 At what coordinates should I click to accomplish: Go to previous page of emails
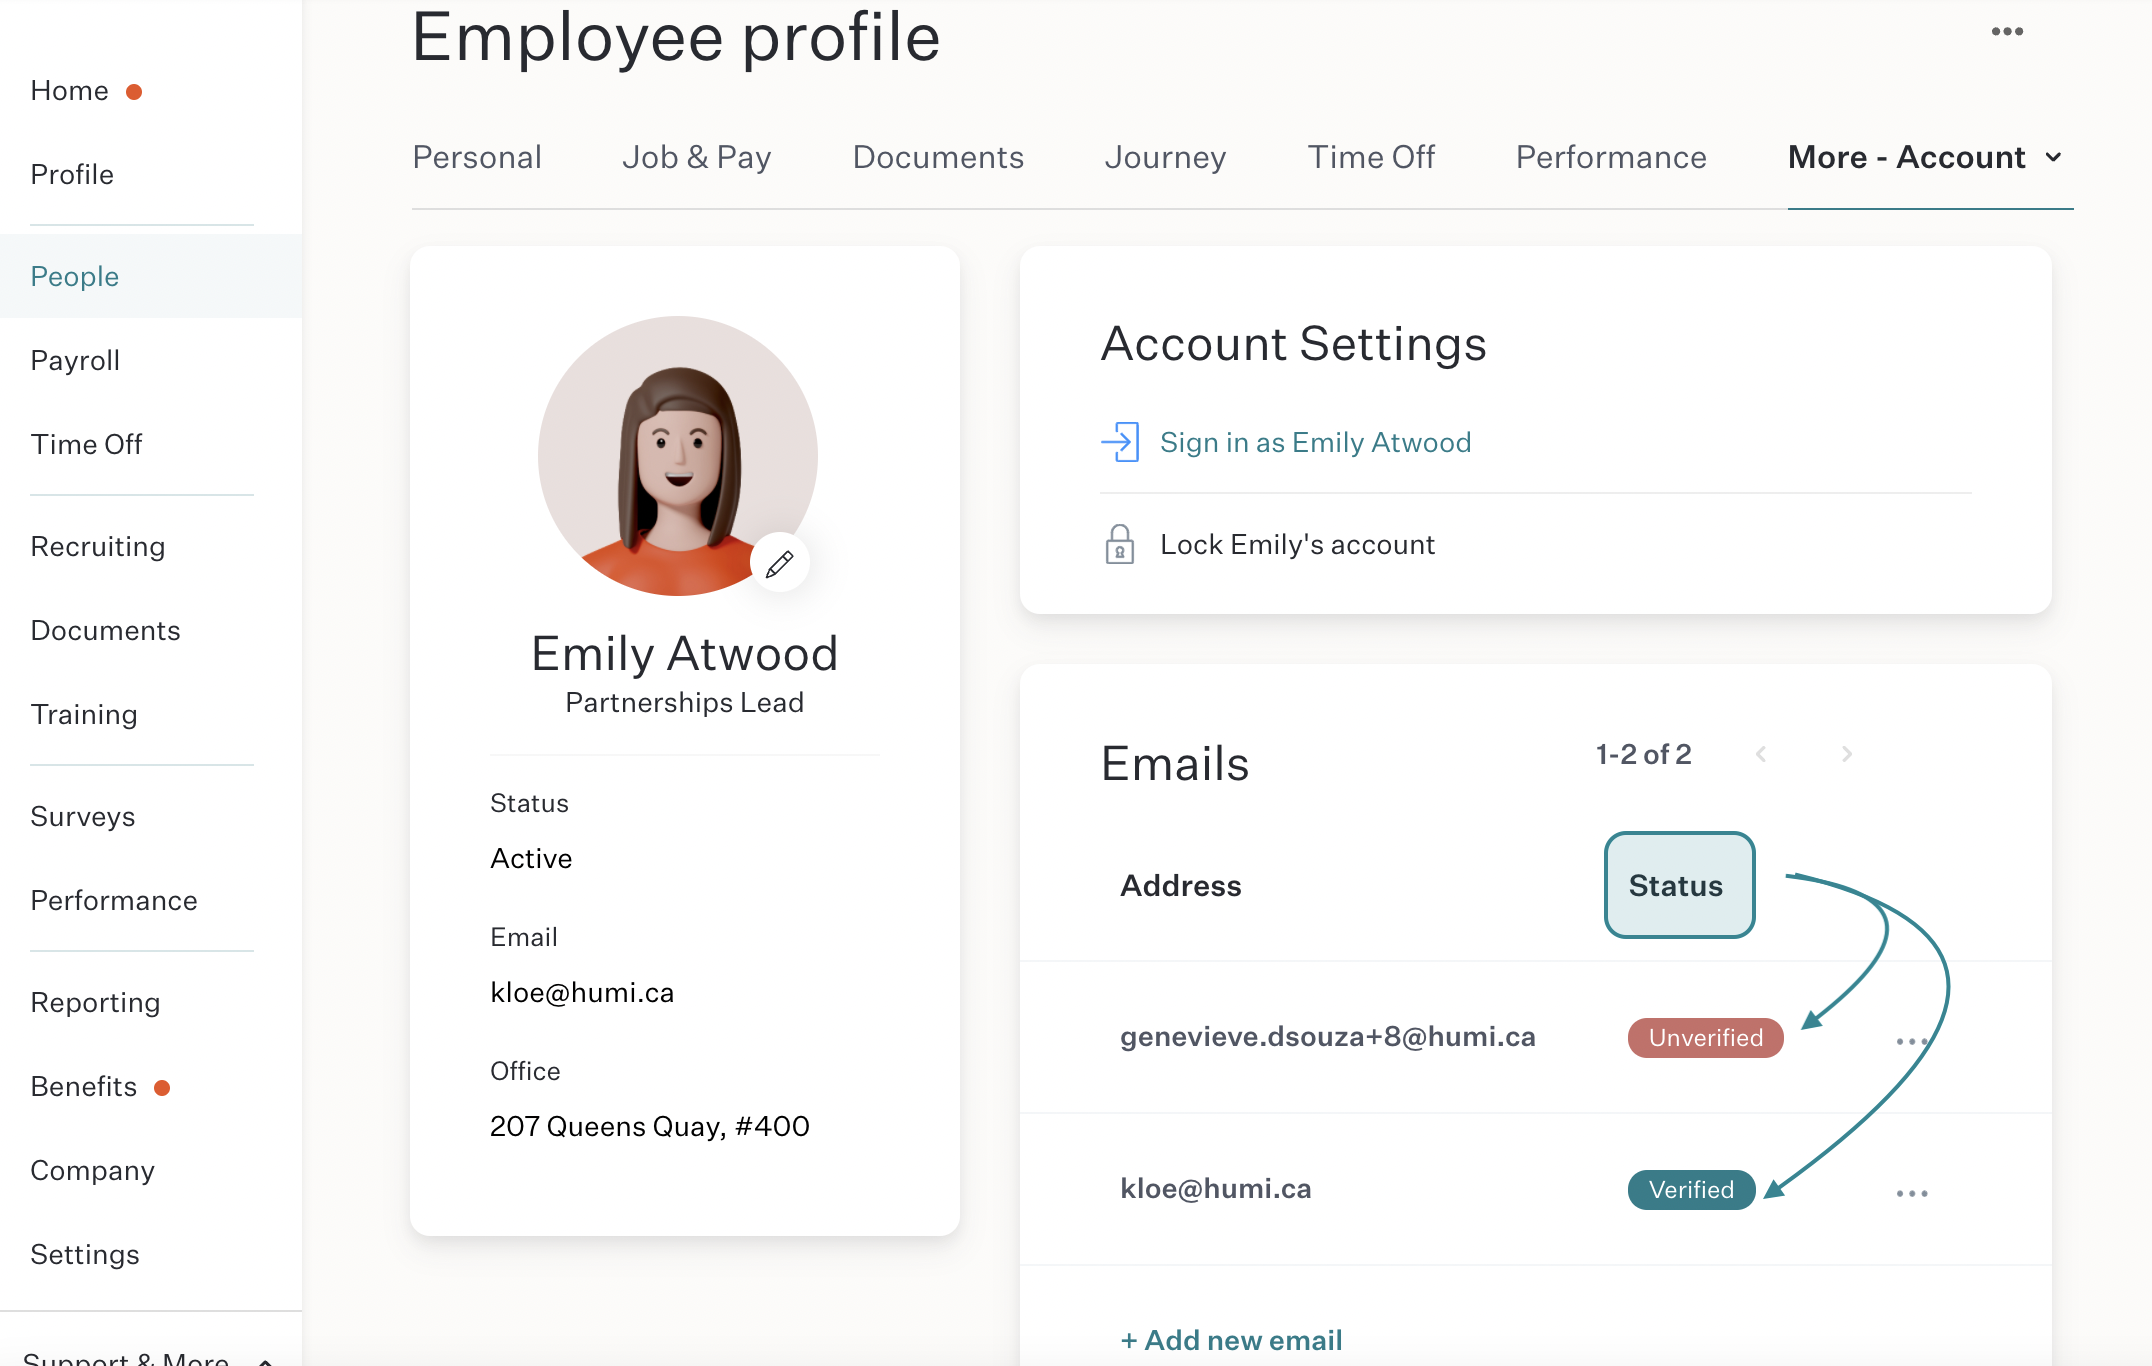click(x=1761, y=754)
